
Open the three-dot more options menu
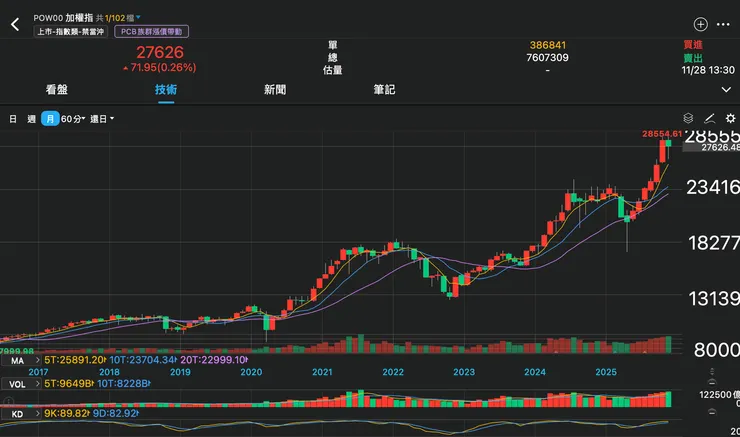pos(723,24)
